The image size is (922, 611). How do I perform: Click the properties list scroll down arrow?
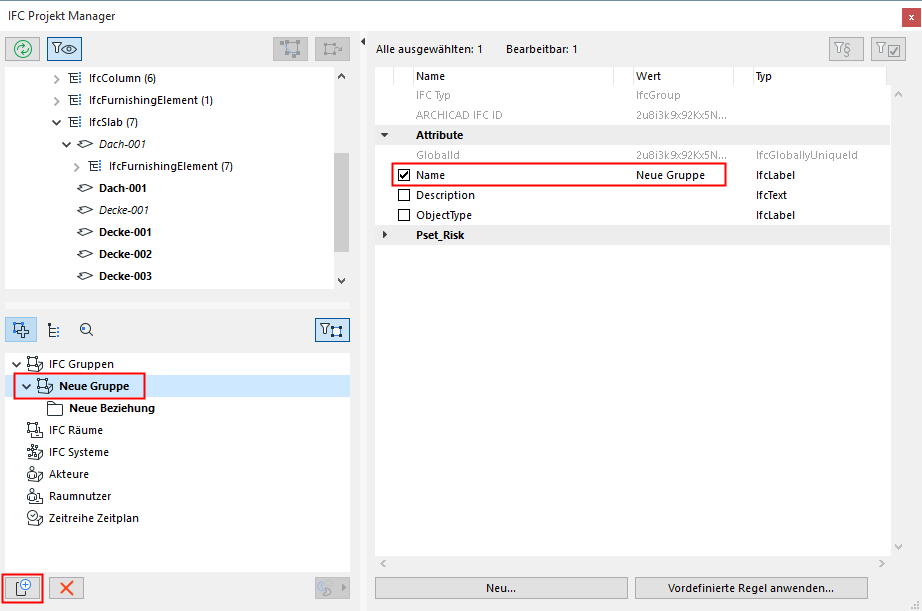coord(898,546)
